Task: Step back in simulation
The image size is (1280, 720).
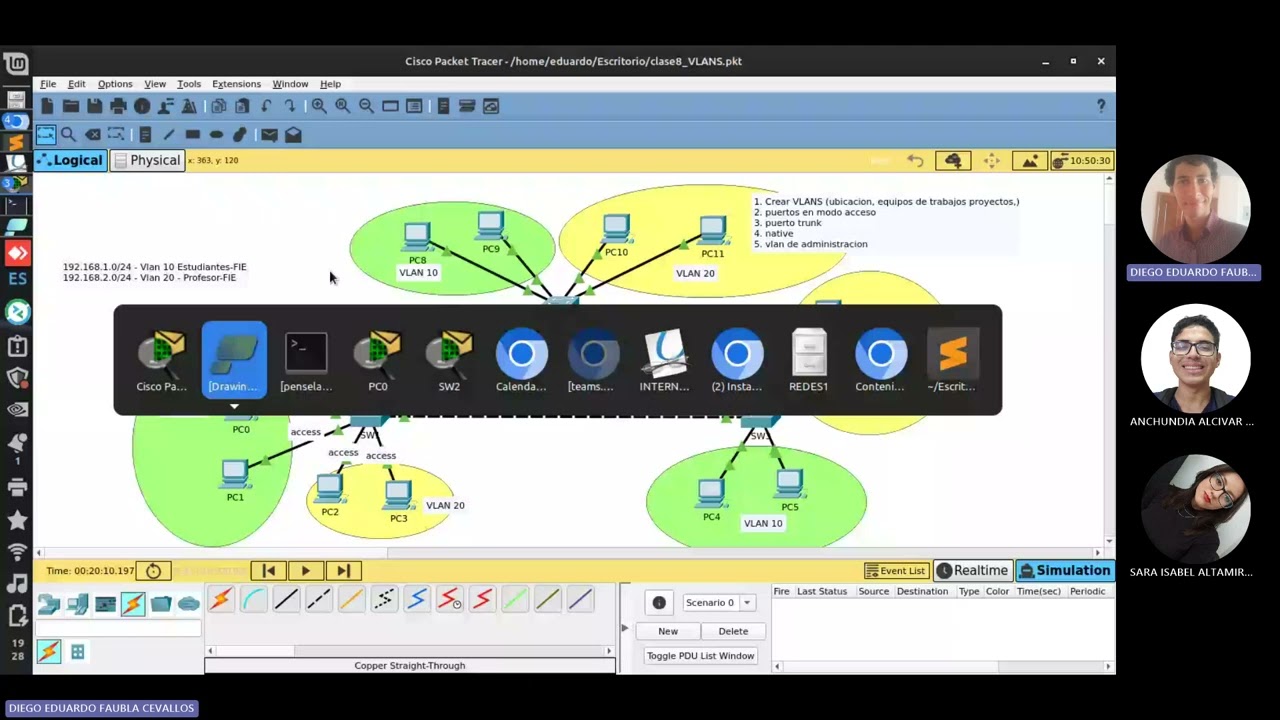Action: click(269, 570)
